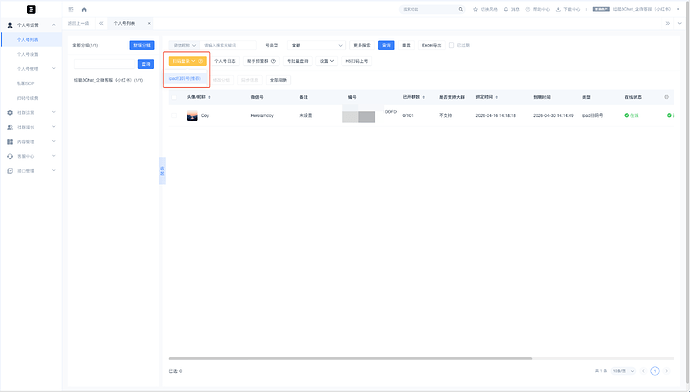Select the Chat_企微客服 (1/1) group row

click(x=108, y=80)
